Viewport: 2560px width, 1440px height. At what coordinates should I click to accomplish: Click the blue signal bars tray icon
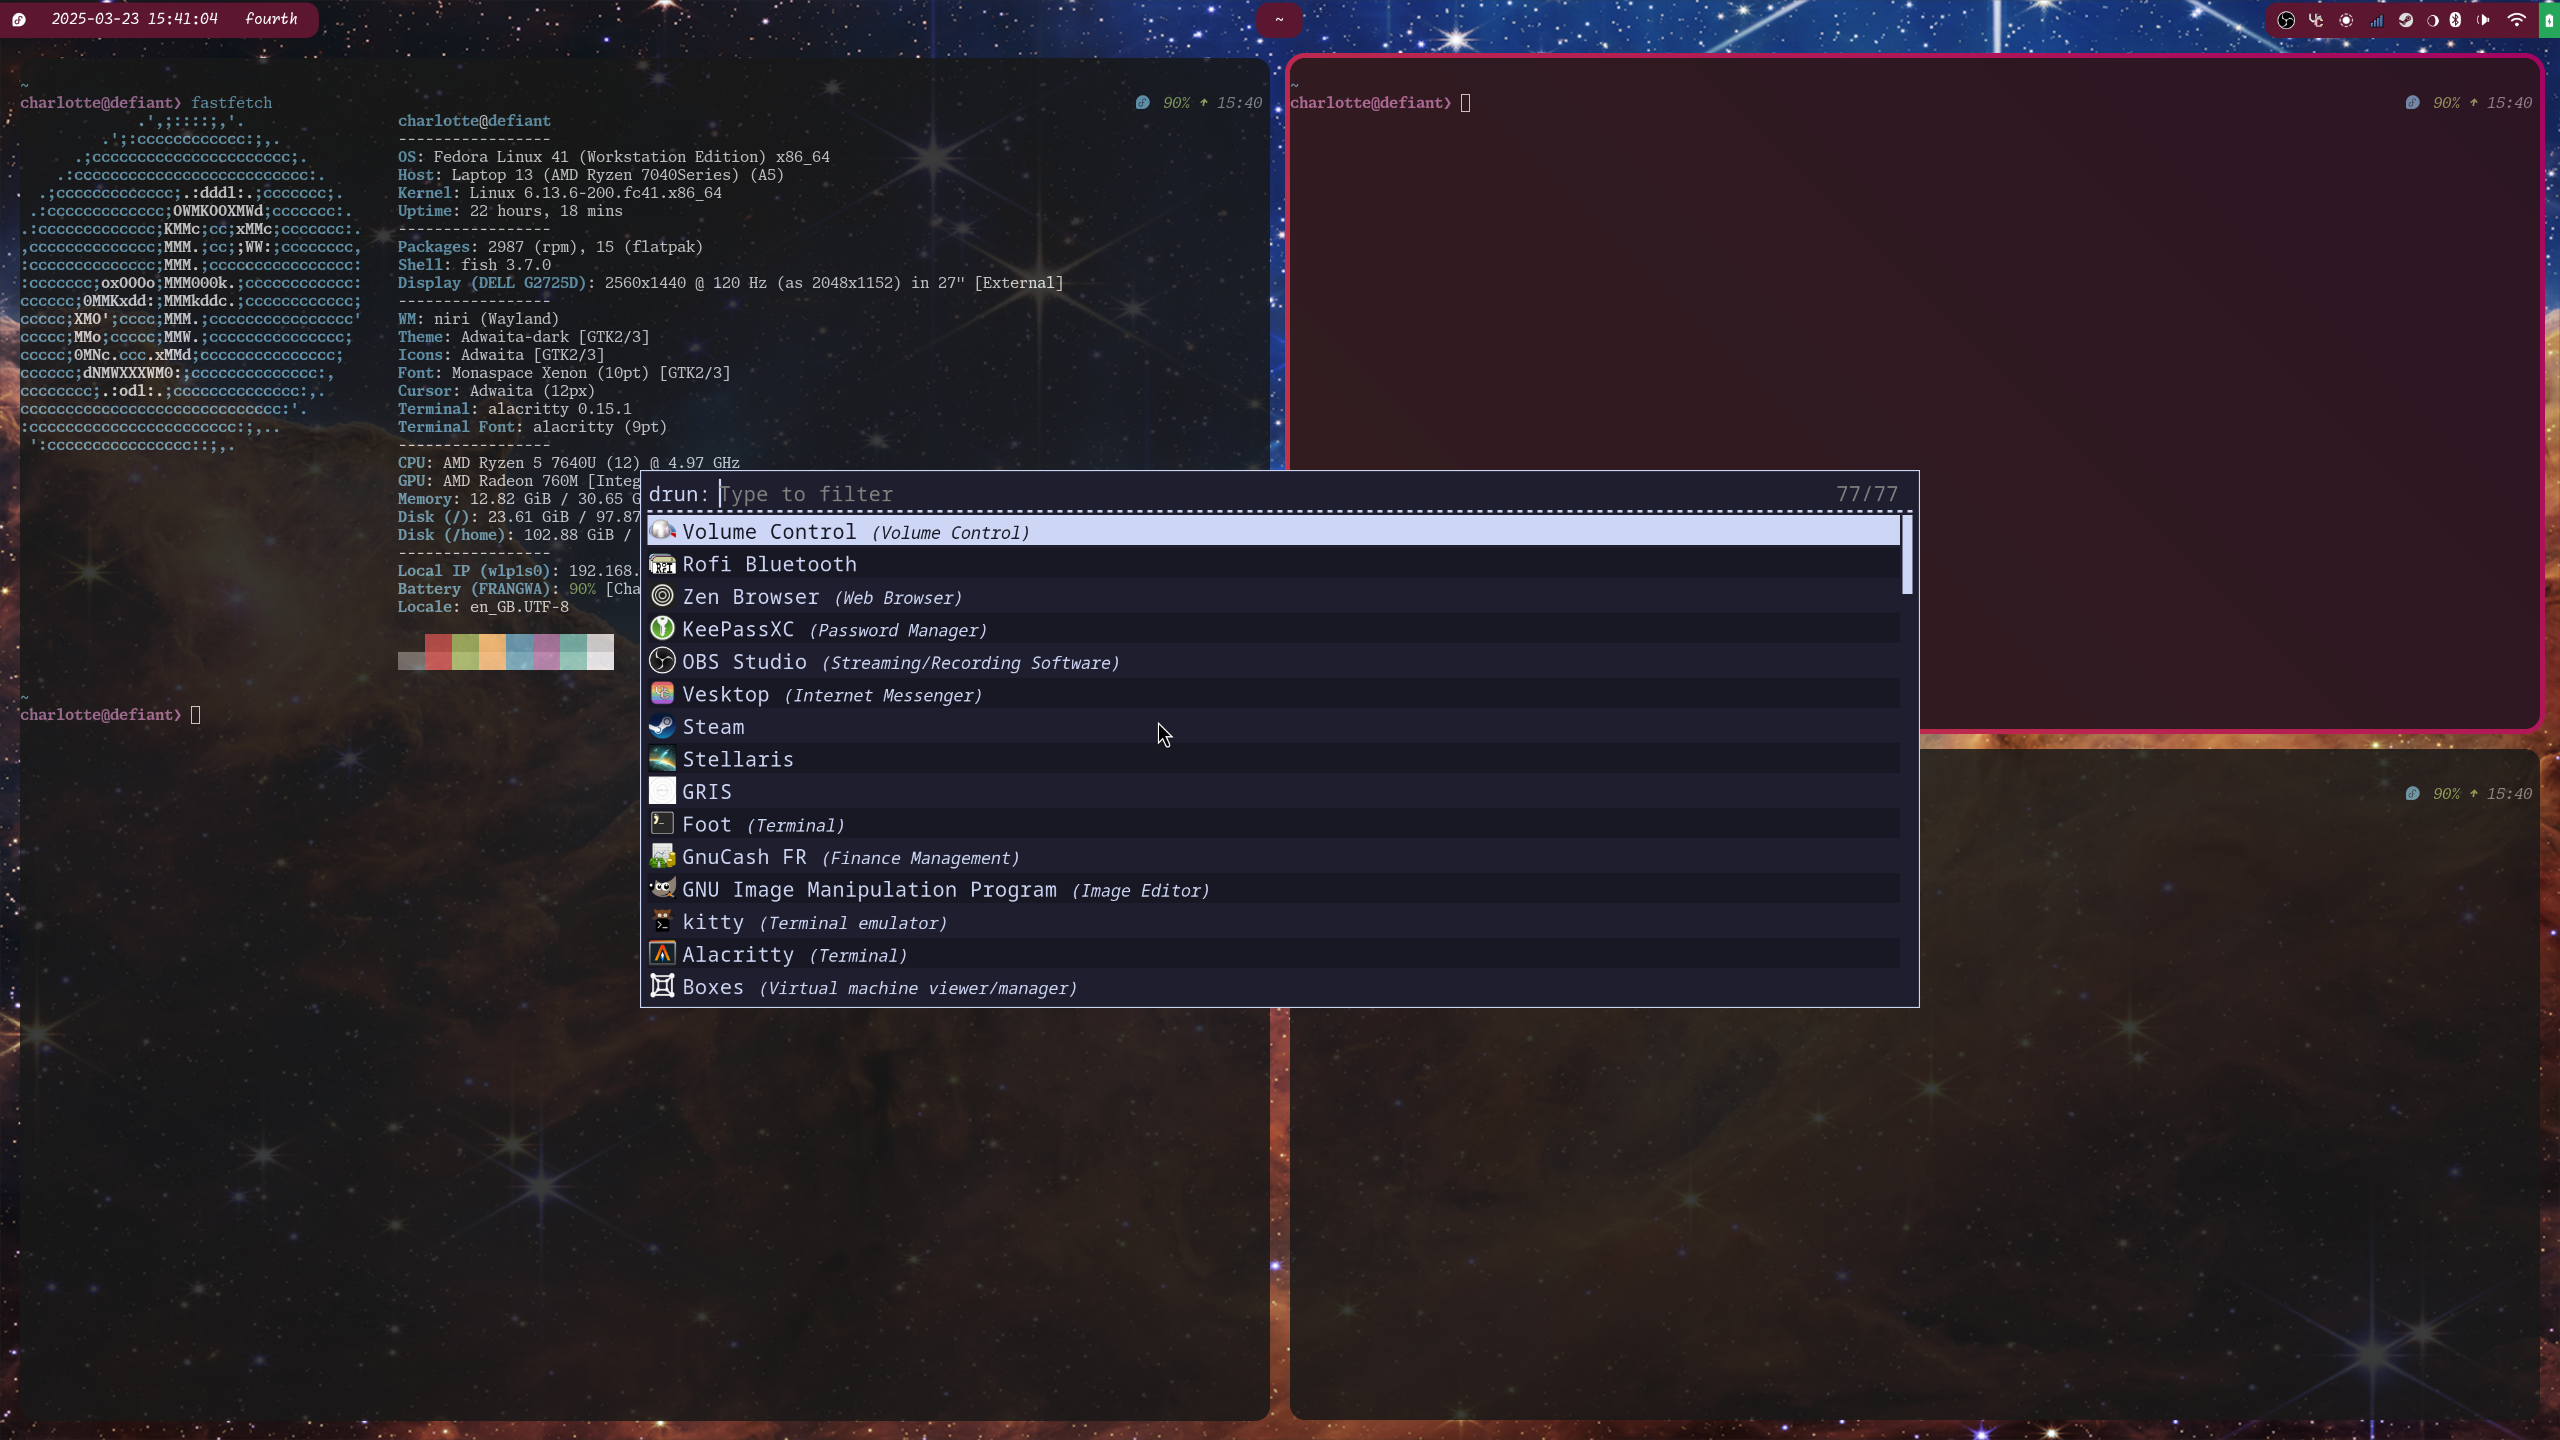2376,20
